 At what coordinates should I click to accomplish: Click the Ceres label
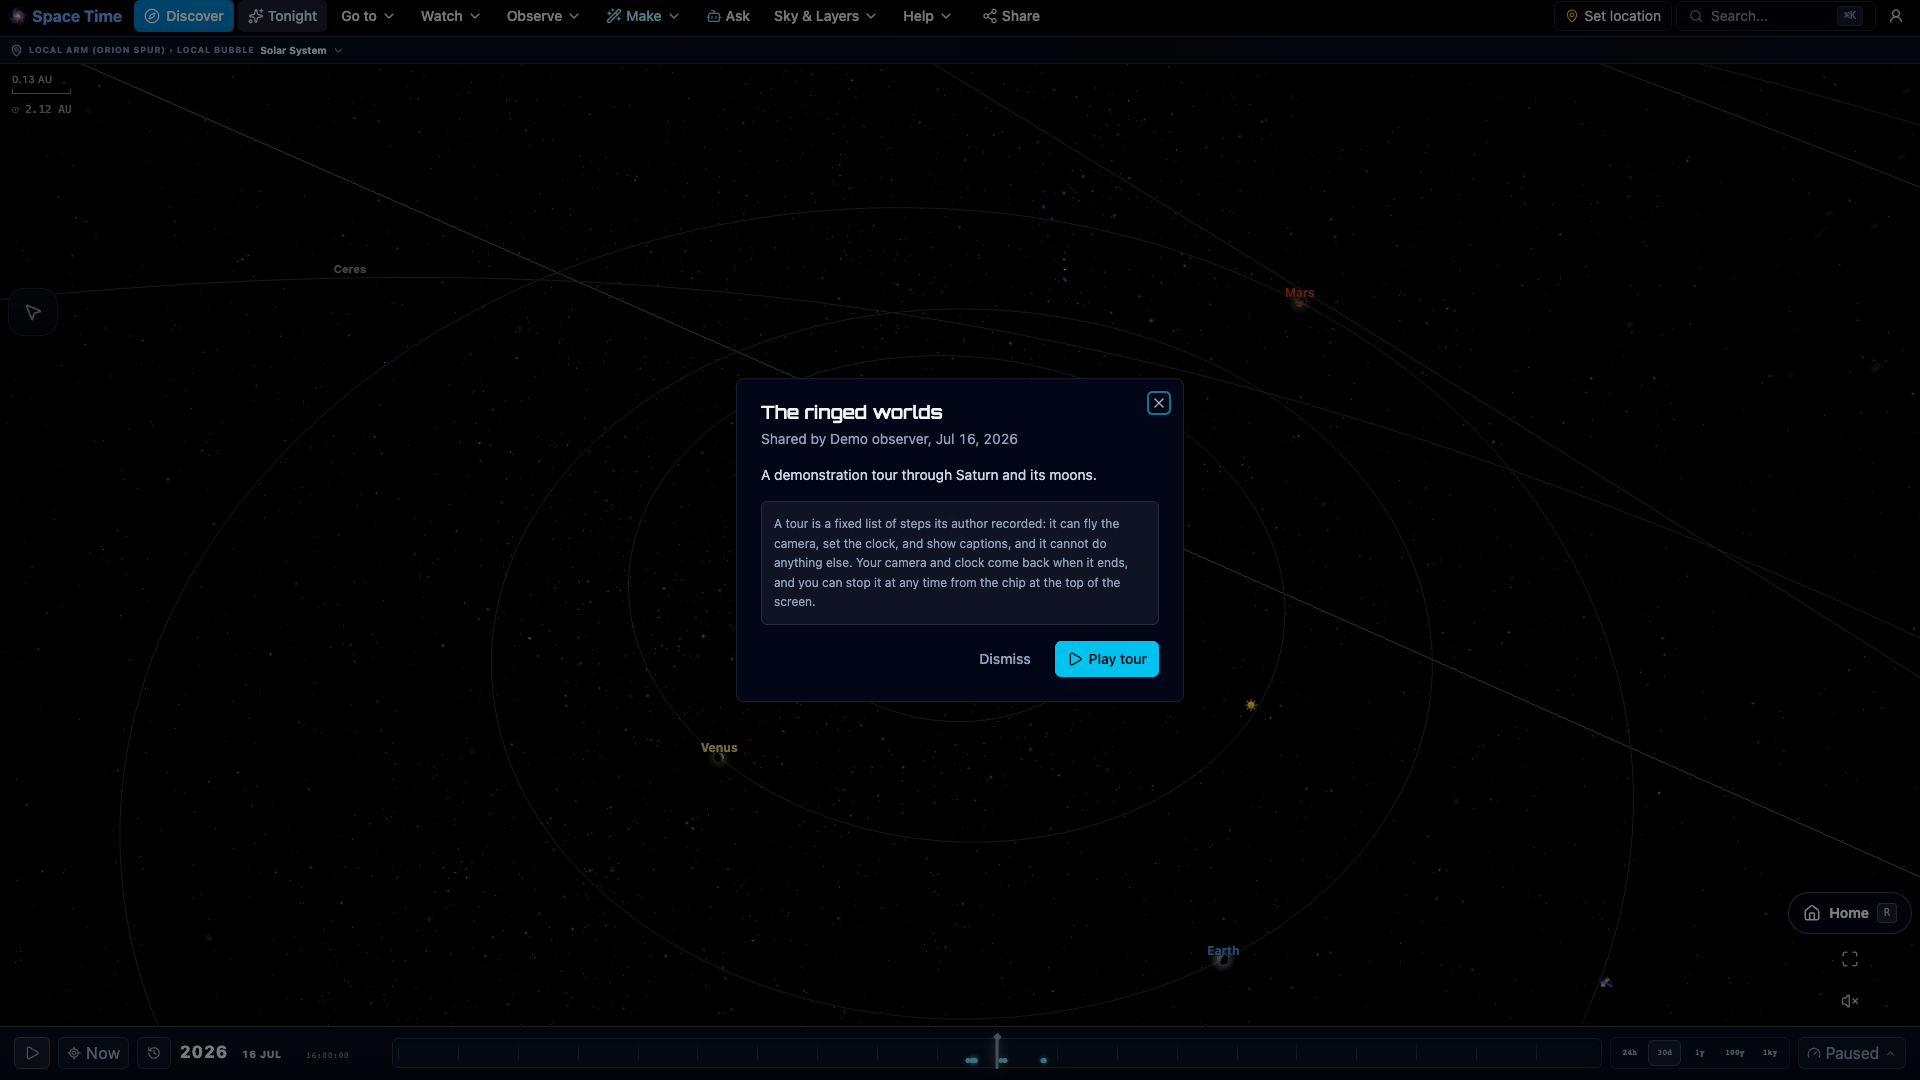click(350, 269)
